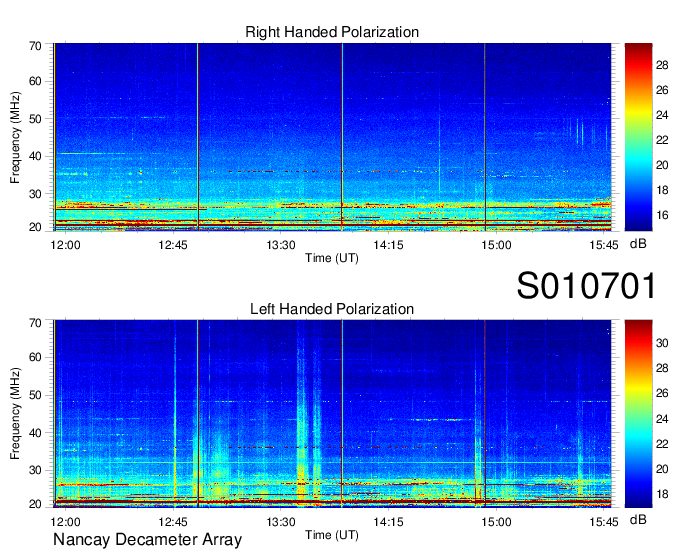Click the left-handed spectrogram plot

pos(333,414)
